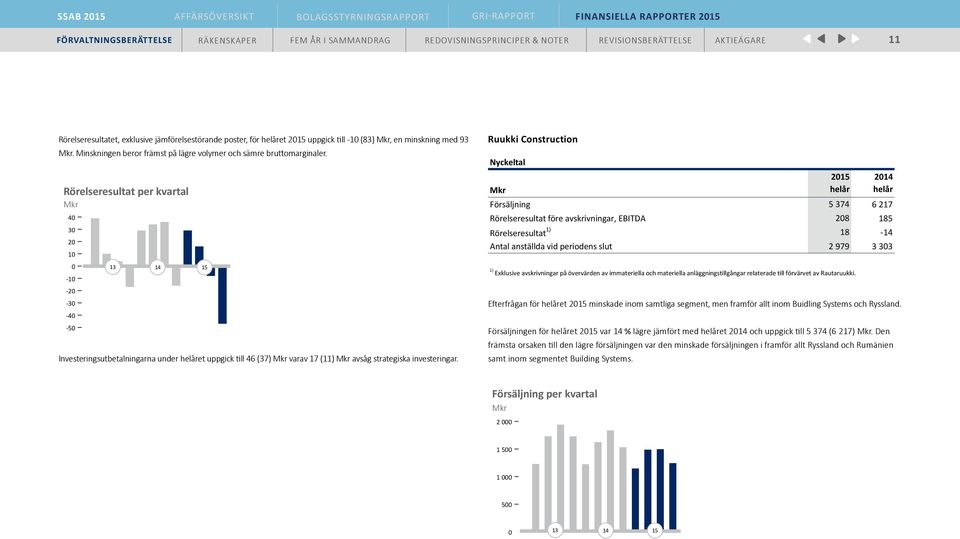Jump back using the white left arrow
The height and width of the screenshot is (539, 960).
807,39
